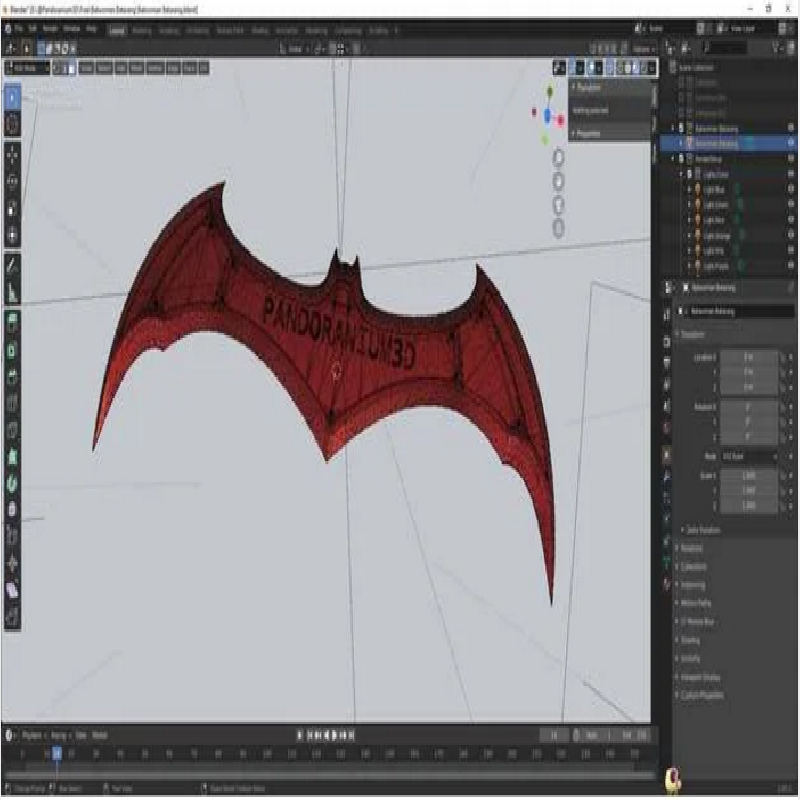Open the World properties tab
800x800 pixels.
click(x=667, y=428)
